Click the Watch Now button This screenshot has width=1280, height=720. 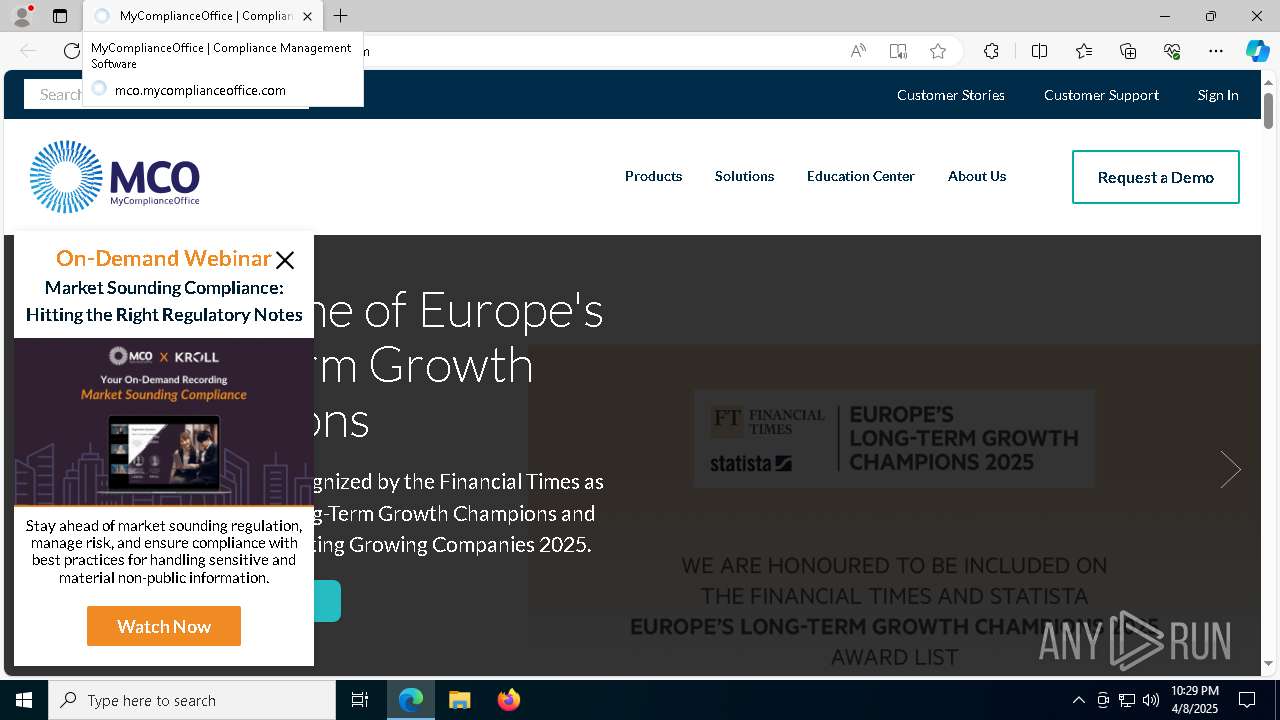[x=164, y=626]
